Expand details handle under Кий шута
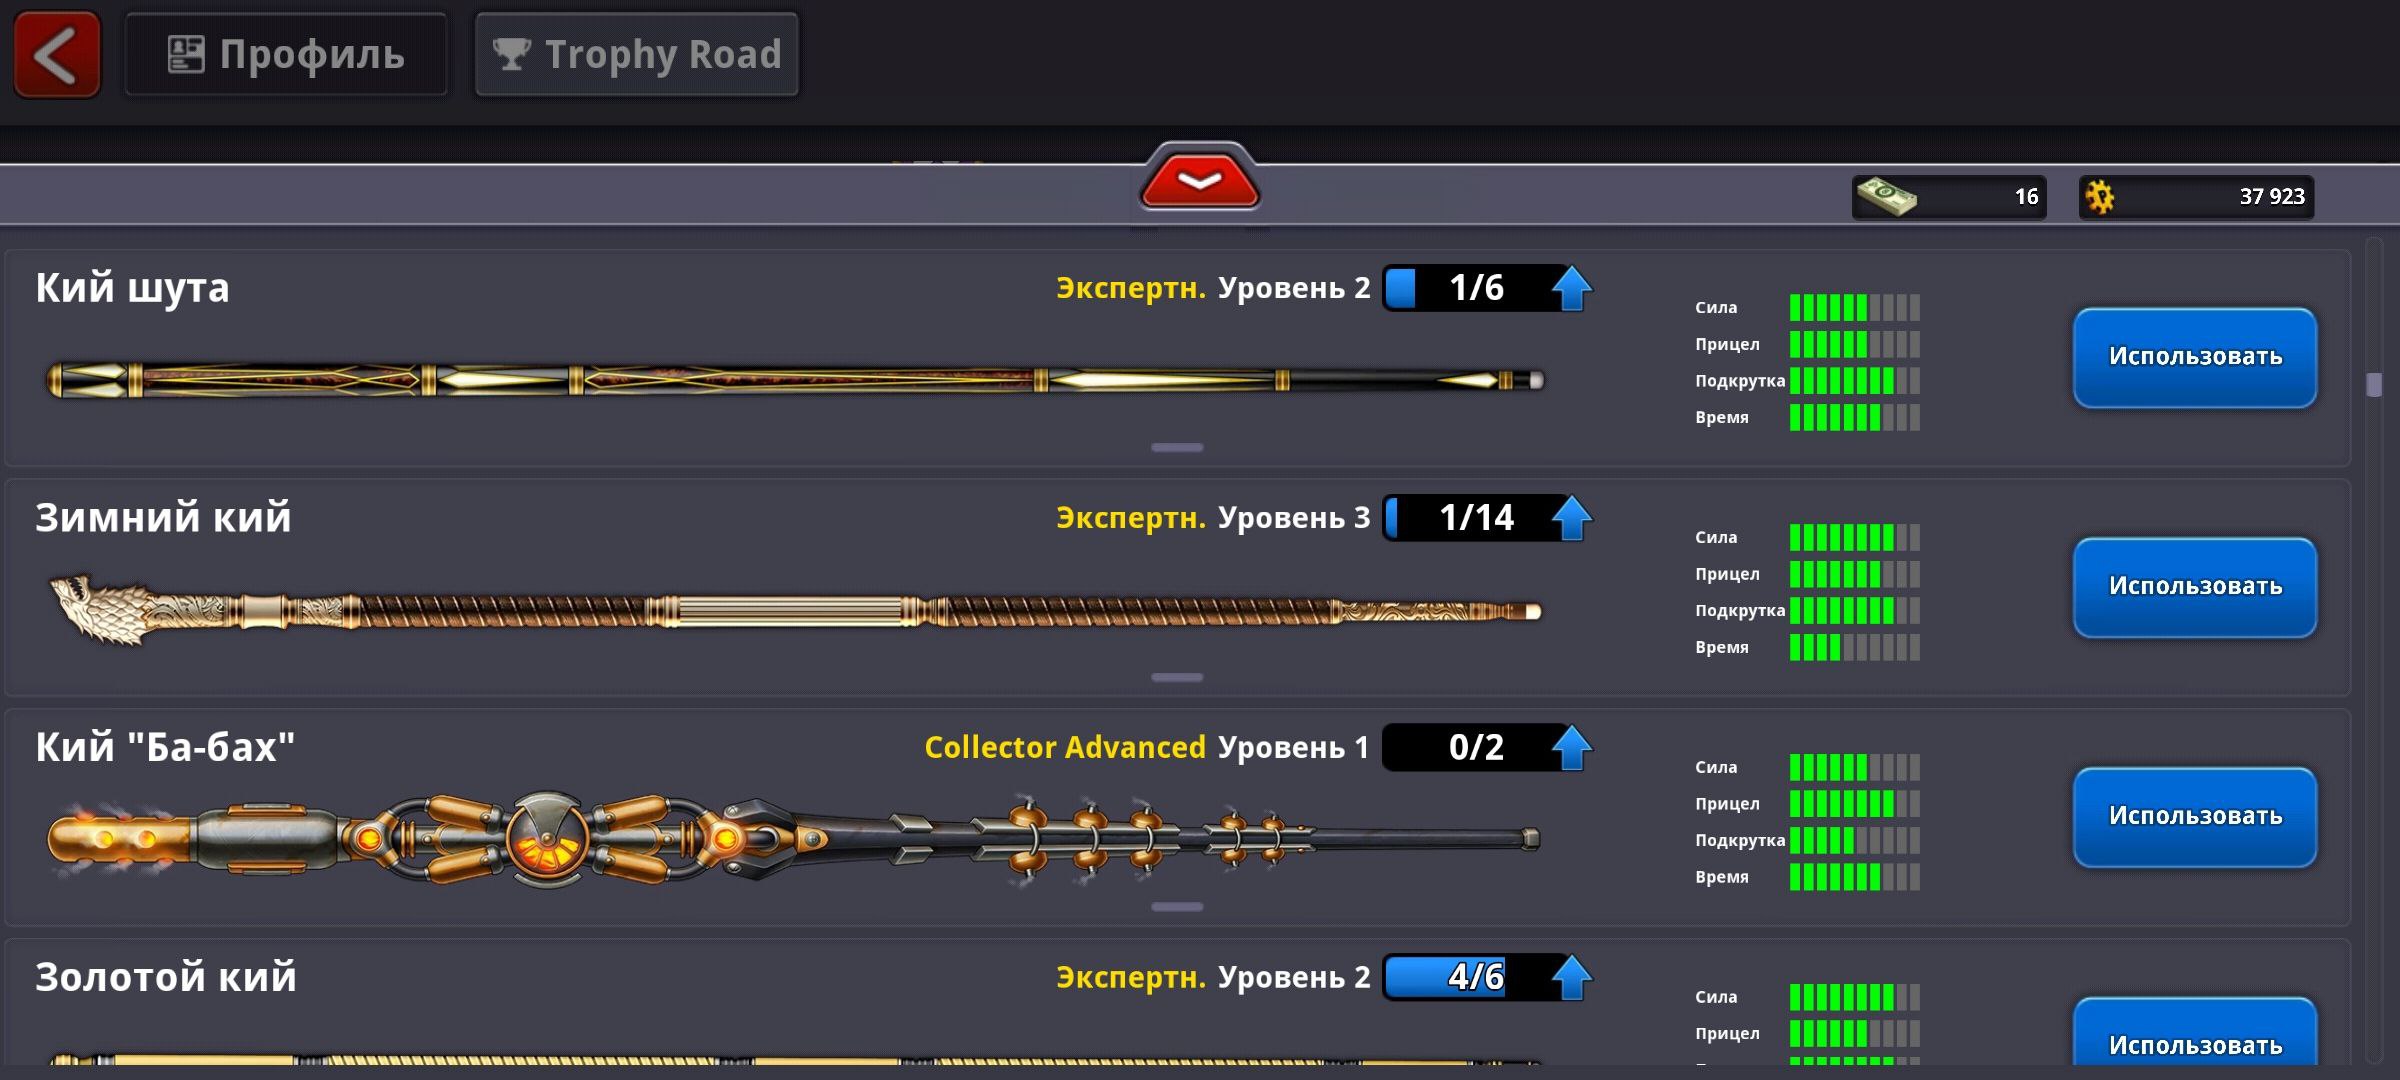 click(x=1177, y=447)
